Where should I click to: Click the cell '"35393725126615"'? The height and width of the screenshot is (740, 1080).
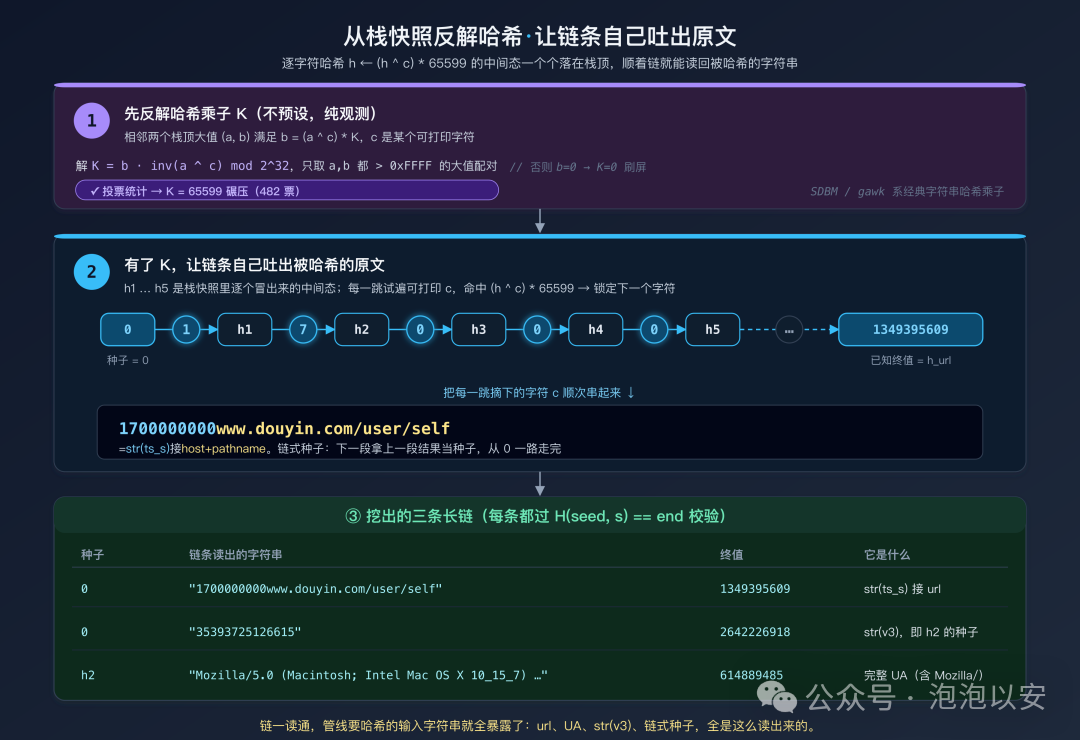tap(245, 632)
